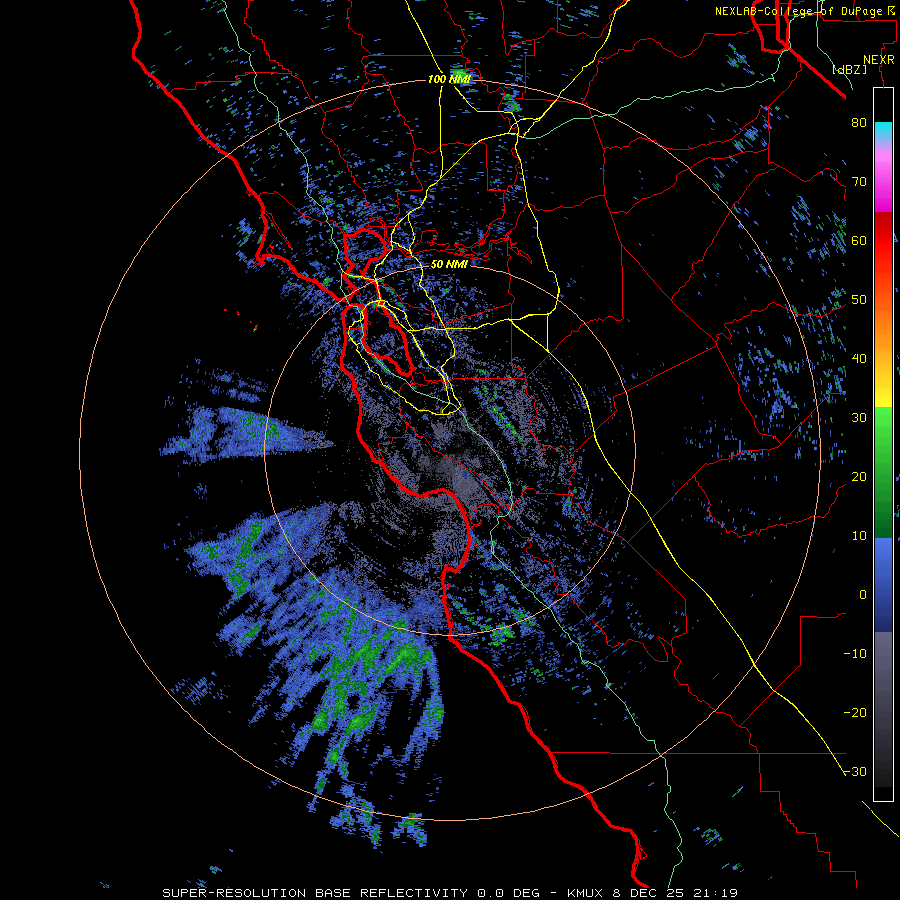The width and height of the screenshot is (900, 900).
Task: Select the 60 value on the dBZ scale
Action: [859, 240]
